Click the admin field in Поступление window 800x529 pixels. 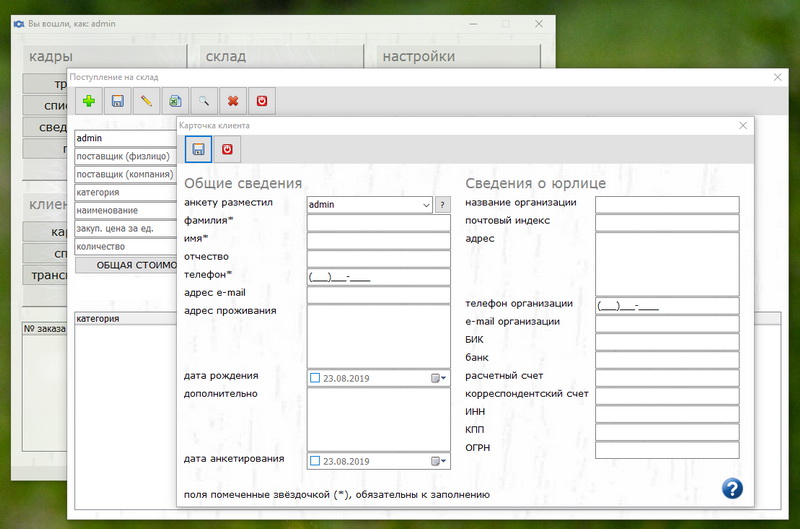[126, 138]
